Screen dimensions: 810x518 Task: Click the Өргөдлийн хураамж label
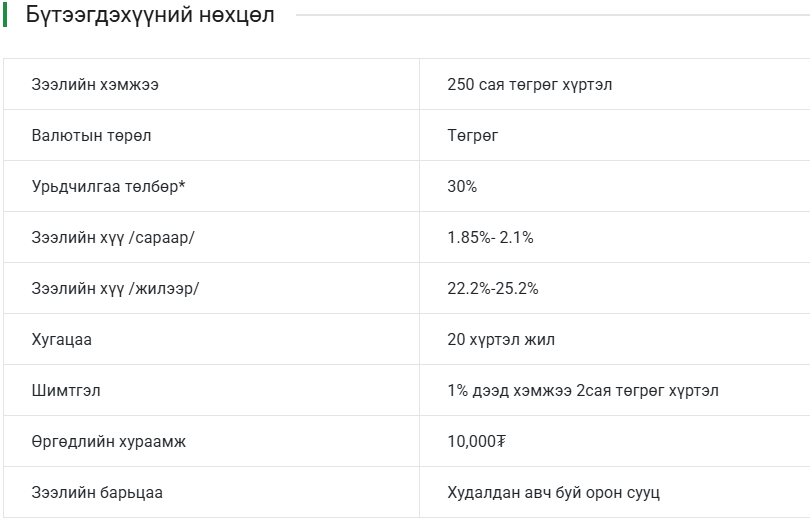(109, 441)
